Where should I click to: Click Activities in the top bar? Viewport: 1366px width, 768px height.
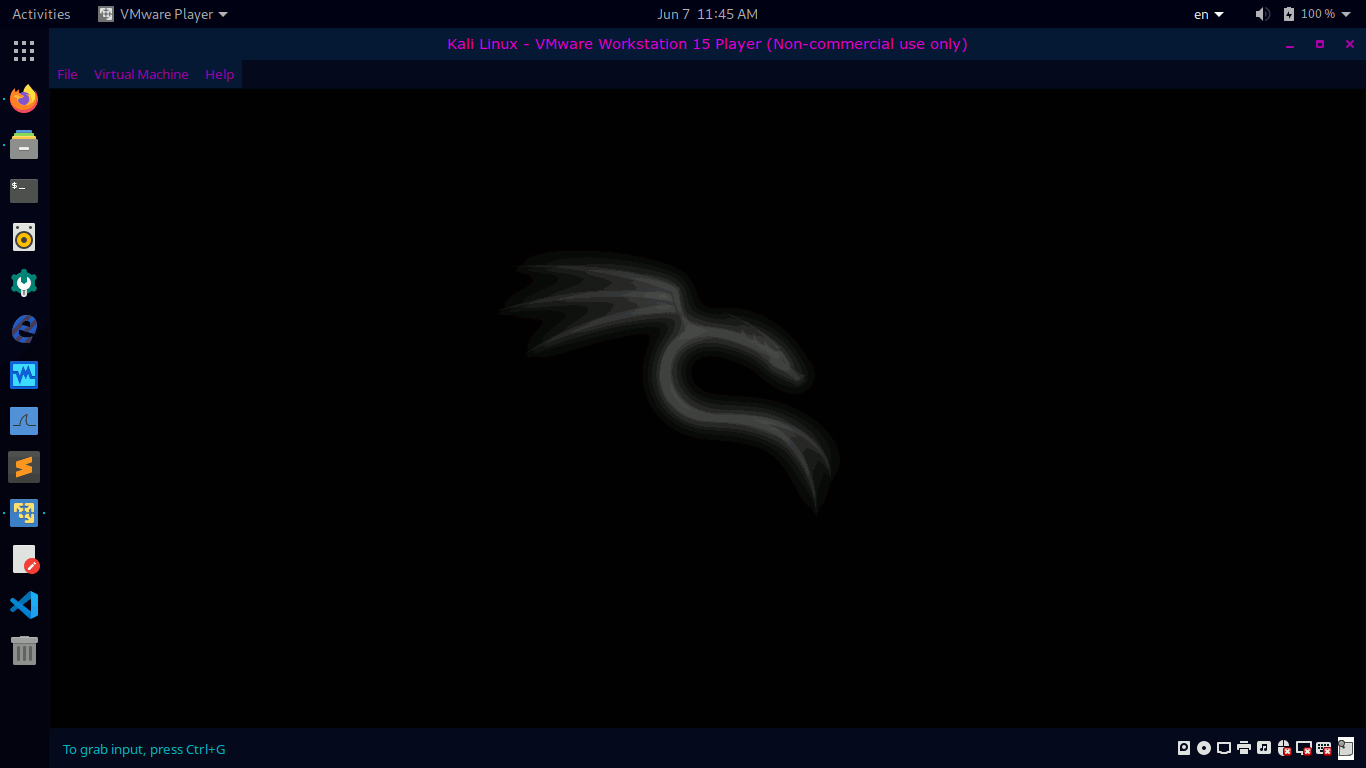[x=41, y=14]
